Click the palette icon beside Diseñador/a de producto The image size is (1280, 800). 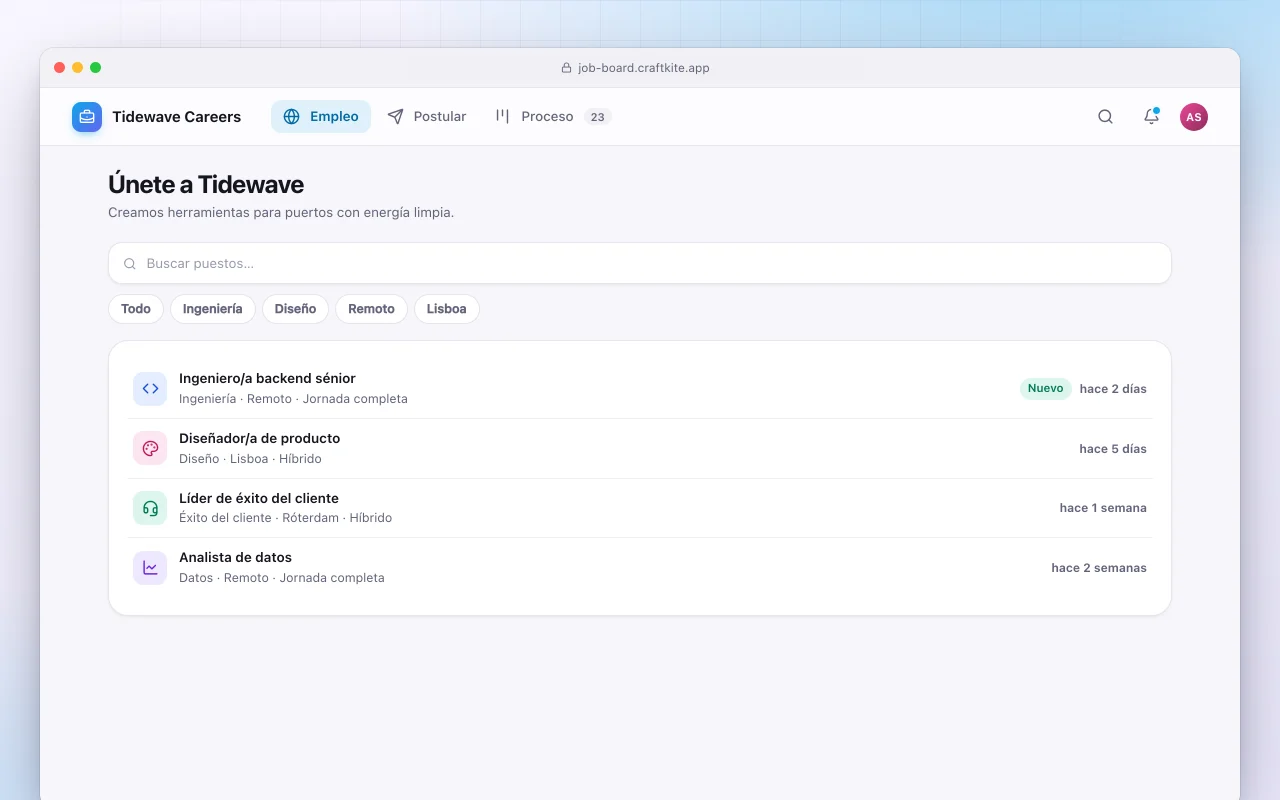tap(150, 448)
